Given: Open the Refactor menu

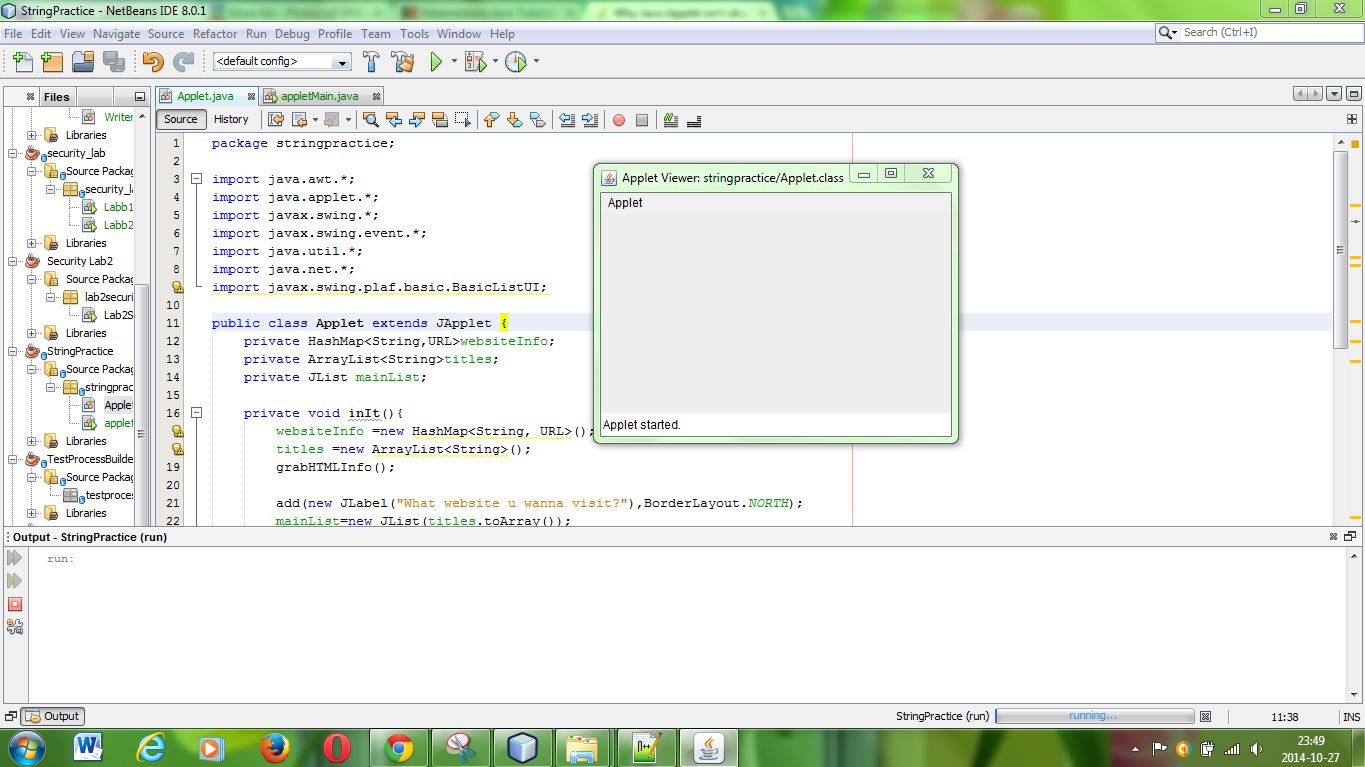Looking at the screenshot, I should [215, 33].
